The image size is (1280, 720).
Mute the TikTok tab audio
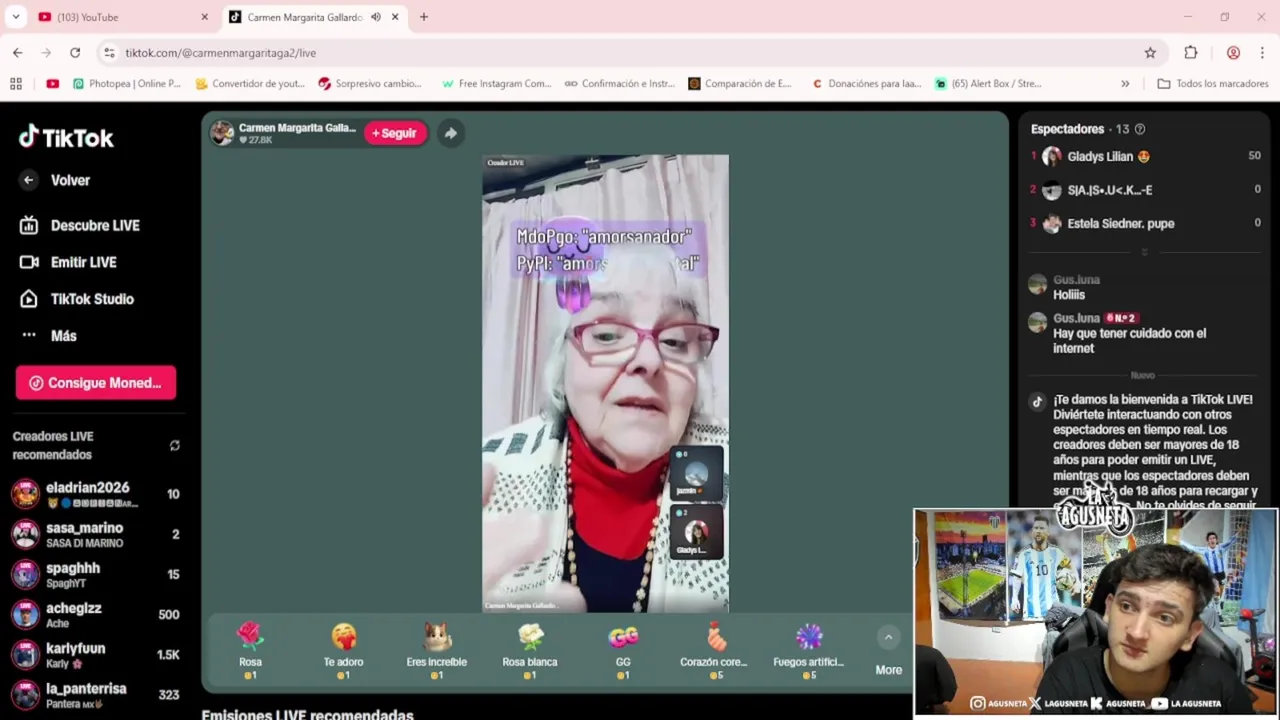point(376,17)
